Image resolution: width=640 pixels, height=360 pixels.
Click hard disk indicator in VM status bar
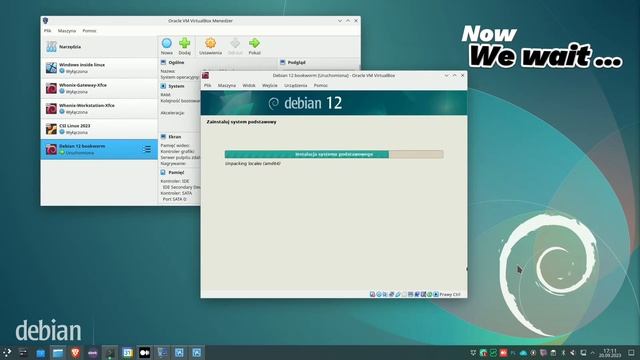[372, 294]
